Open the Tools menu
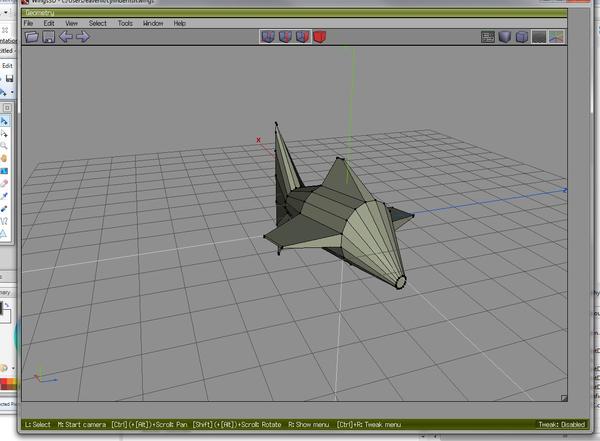The width and height of the screenshot is (600, 441). coord(125,23)
